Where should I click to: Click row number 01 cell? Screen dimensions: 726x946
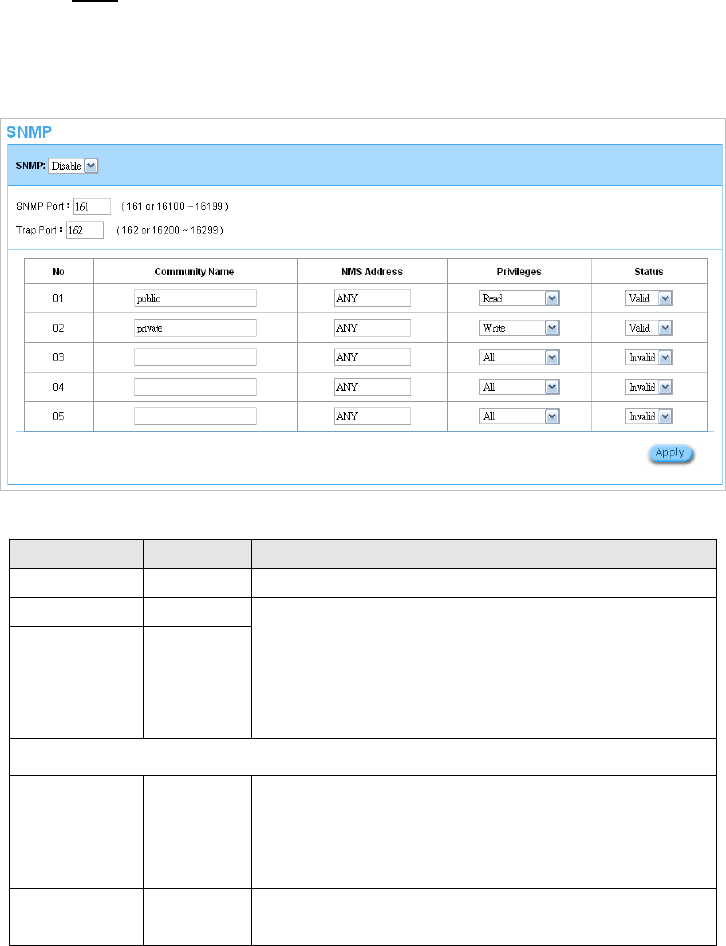pyautogui.click(x=58, y=298)
